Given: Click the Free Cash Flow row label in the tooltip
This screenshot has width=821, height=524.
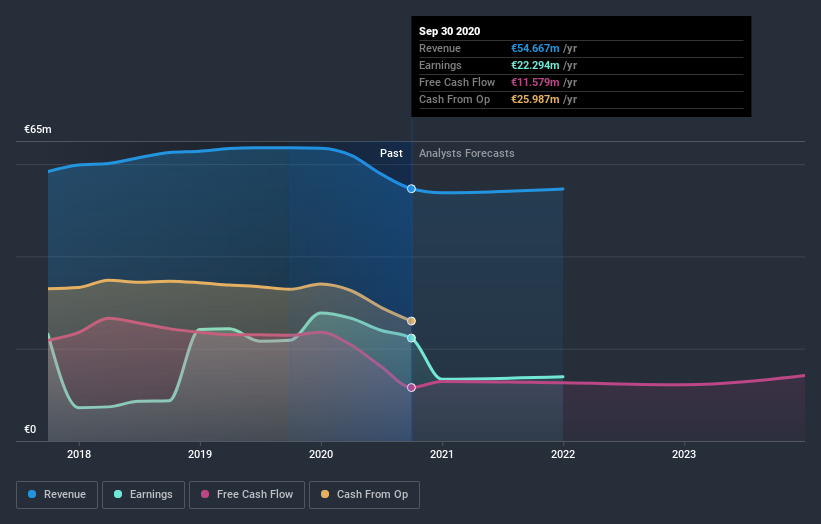Looking at the screenshot, I should coord(457,82).
